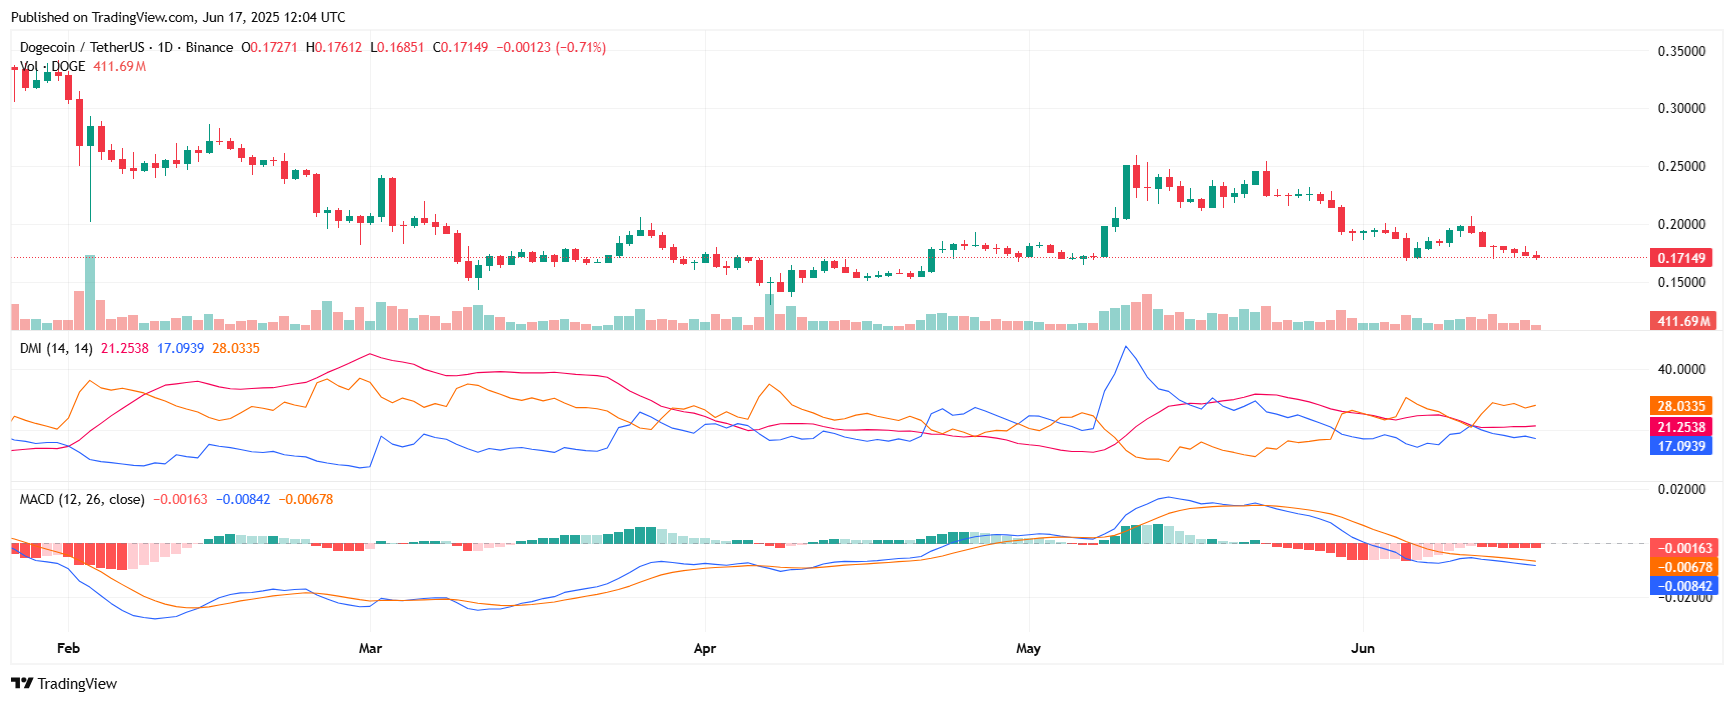
Task: Click the 40.0000 DMI axis label
Action: coord(1682,369)
